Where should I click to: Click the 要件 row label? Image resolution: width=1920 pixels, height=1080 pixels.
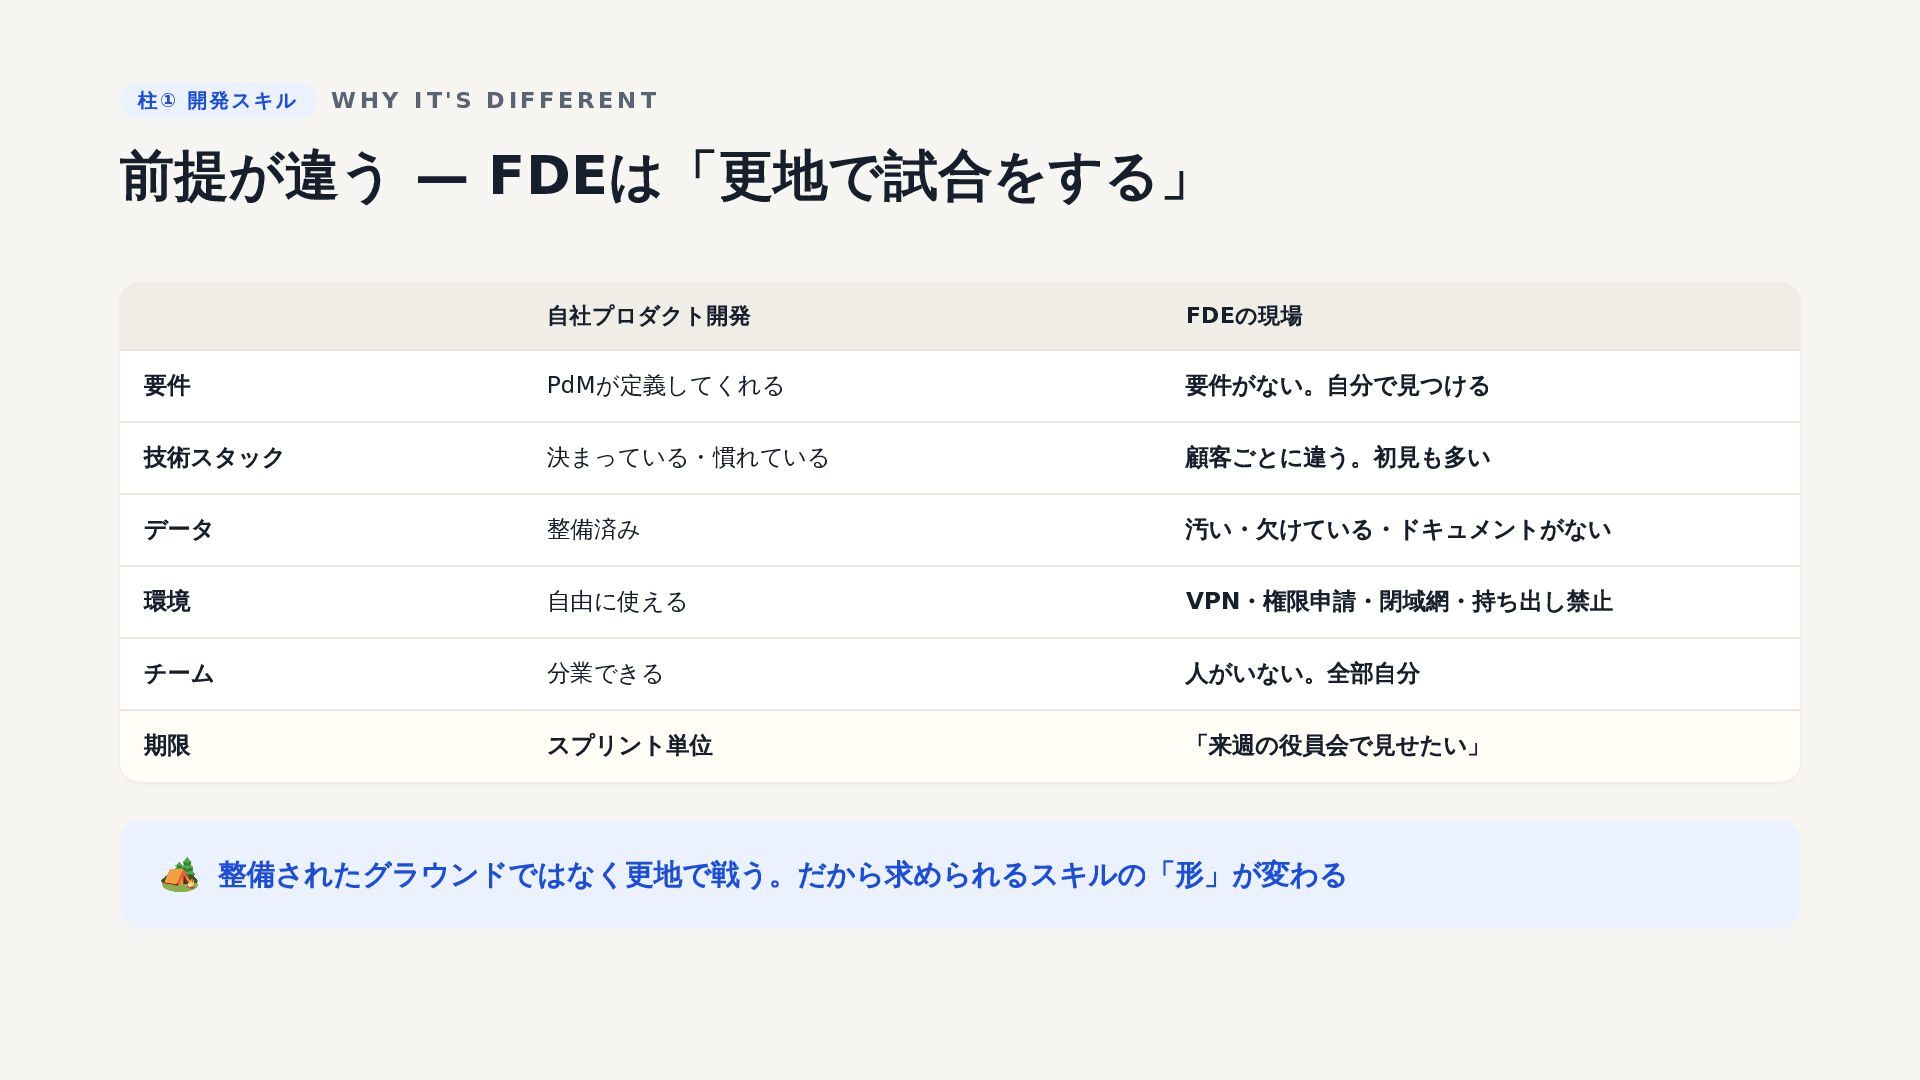point(167,386)
